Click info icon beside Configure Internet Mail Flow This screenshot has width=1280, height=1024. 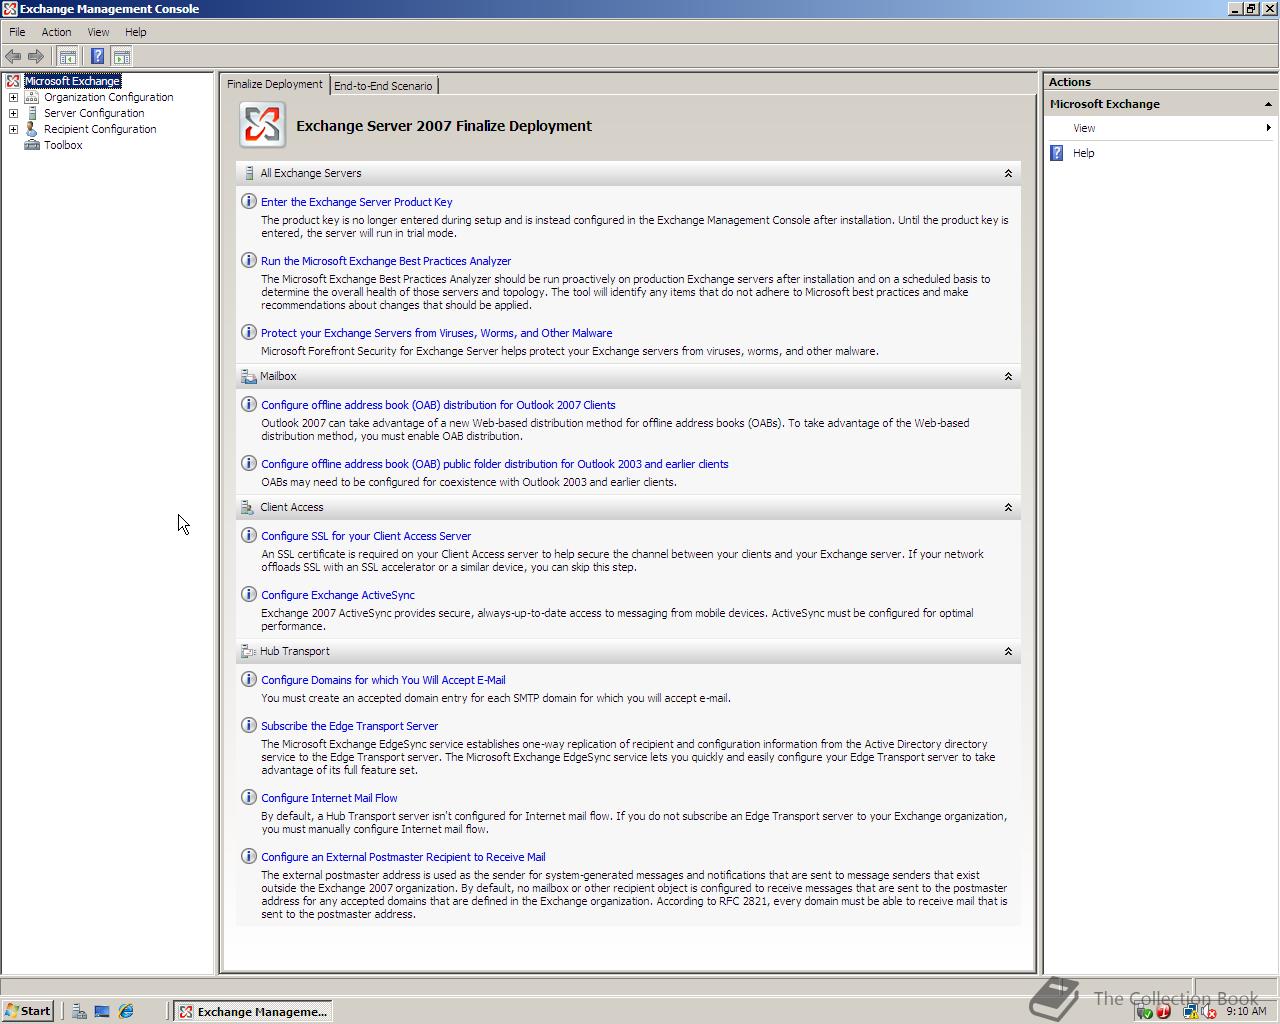pos(249,797)
